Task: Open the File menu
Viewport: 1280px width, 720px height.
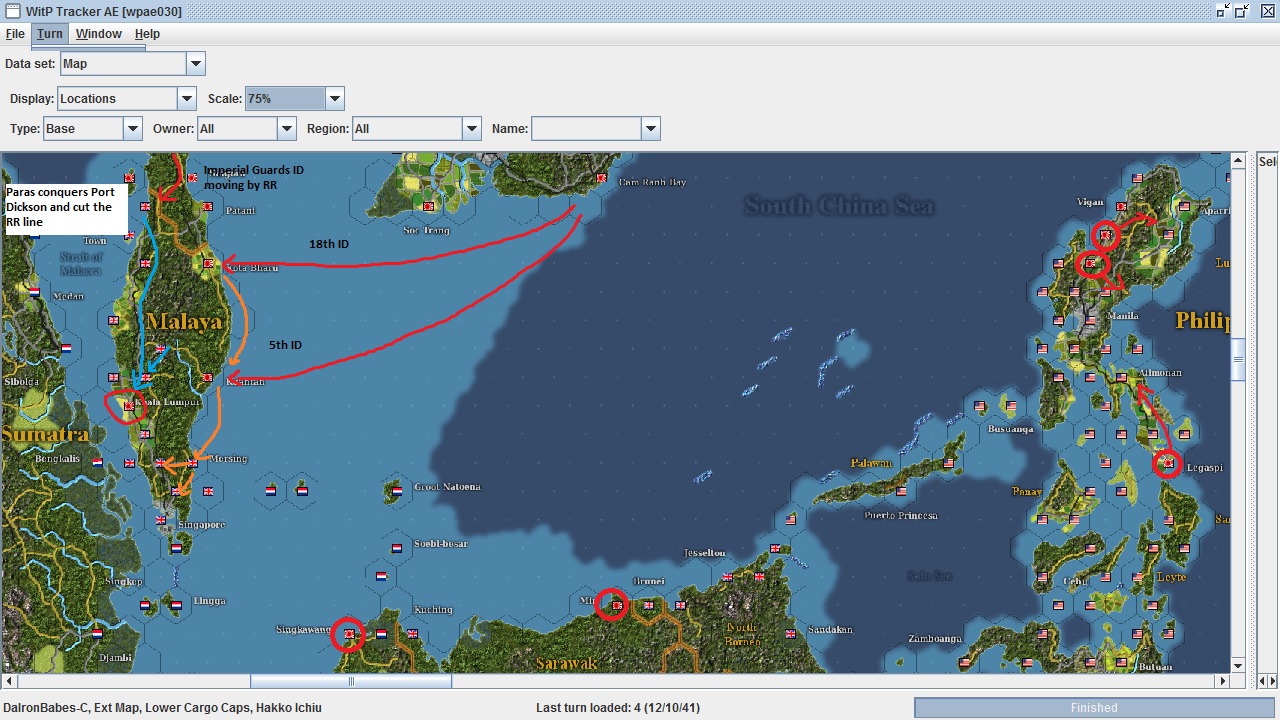Action: [x=15, y=34]
